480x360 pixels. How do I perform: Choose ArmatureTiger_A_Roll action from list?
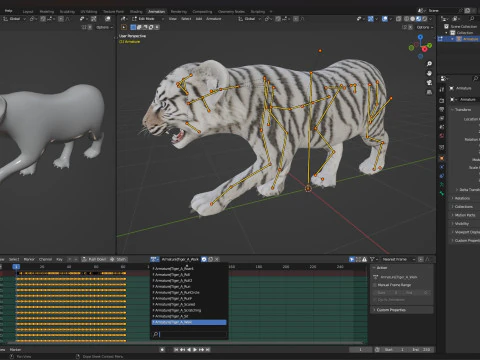(x=189, y=275)
